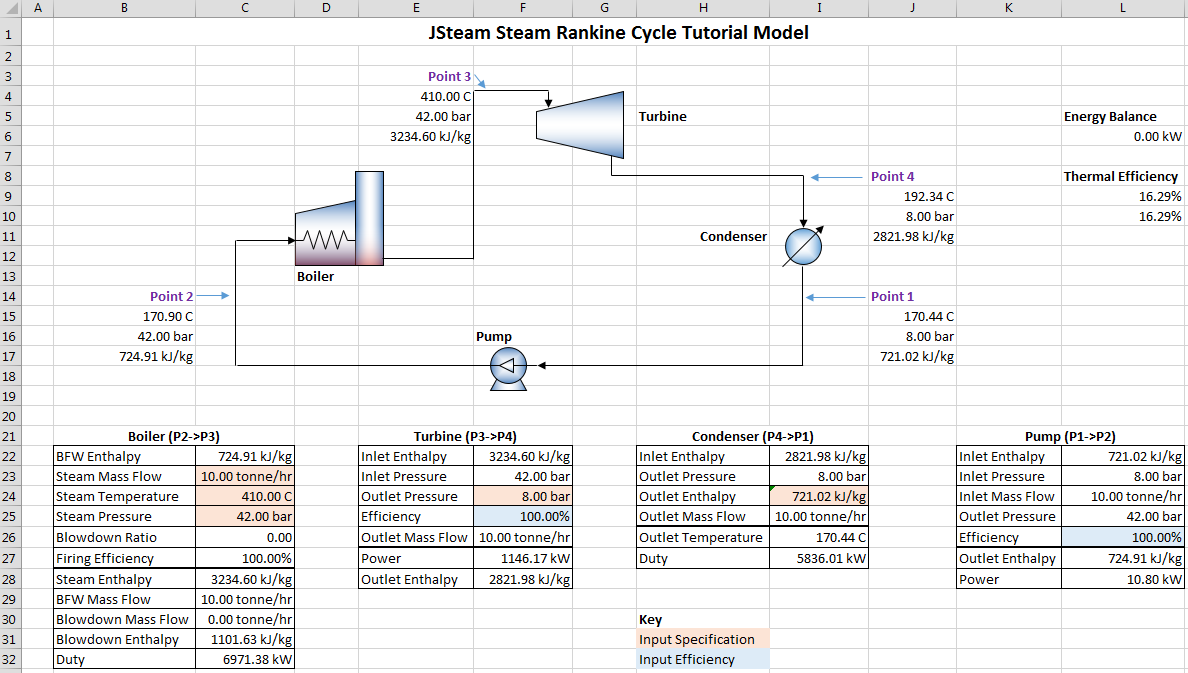Click the Turbine diagram shape
1188x673 pixels.
[x=580, y=125]
